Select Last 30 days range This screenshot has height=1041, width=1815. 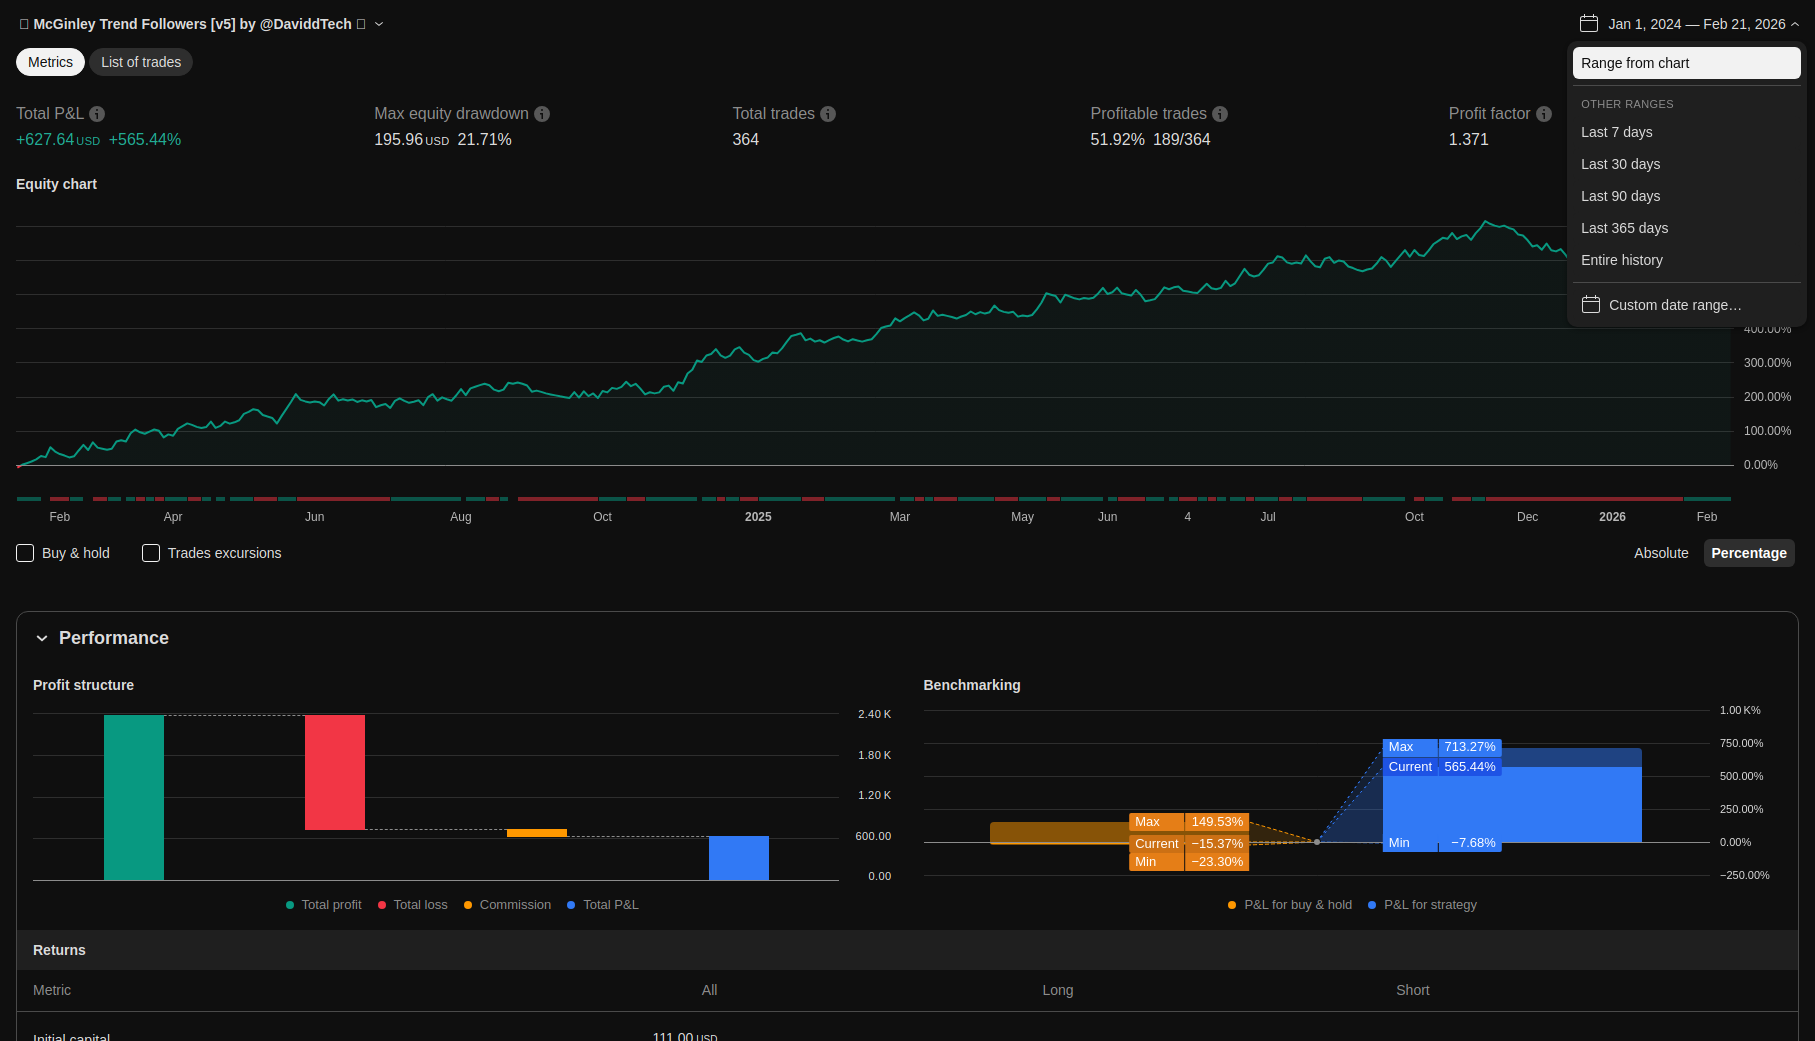(1620, 164)
